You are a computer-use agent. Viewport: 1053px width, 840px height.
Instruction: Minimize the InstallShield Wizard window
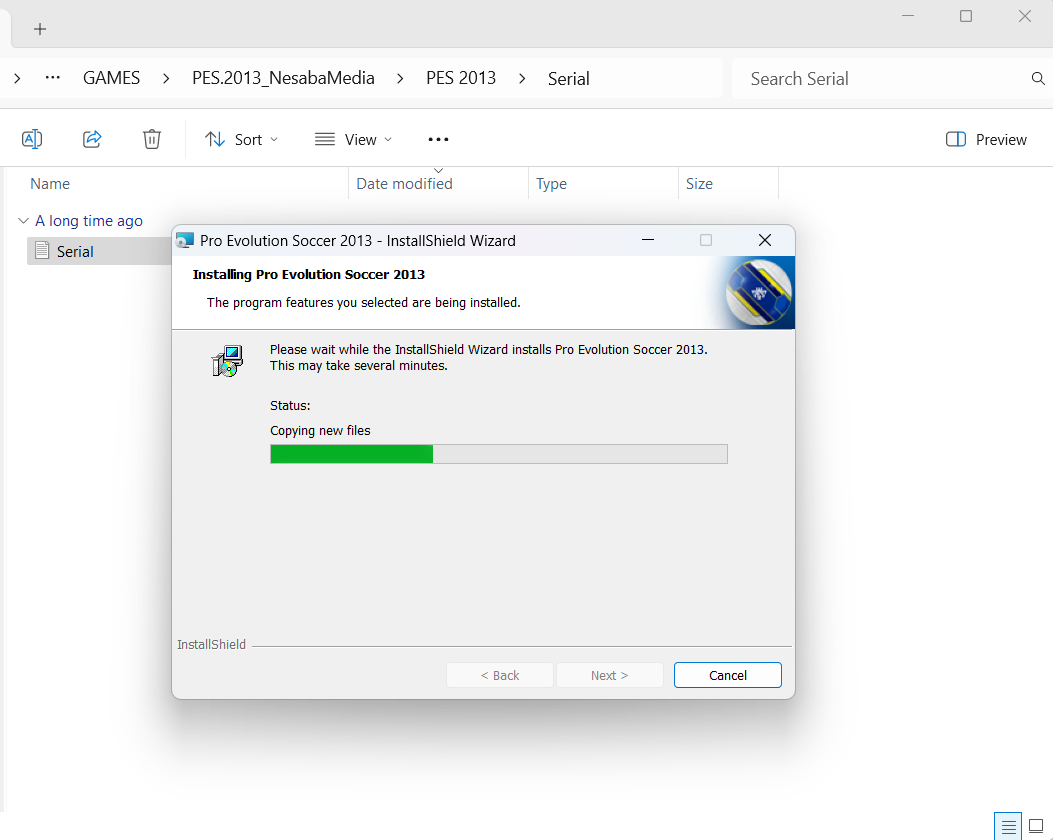(x=648, y=240)
